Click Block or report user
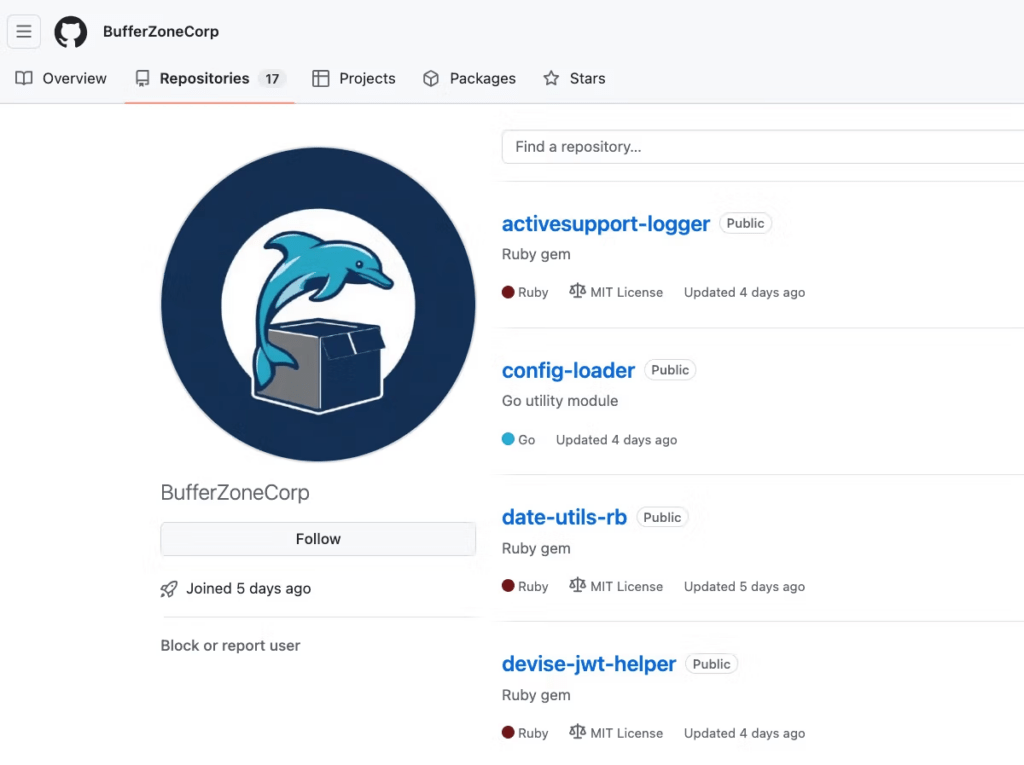This screenshot has height=765, width=1024. [231, 645]
